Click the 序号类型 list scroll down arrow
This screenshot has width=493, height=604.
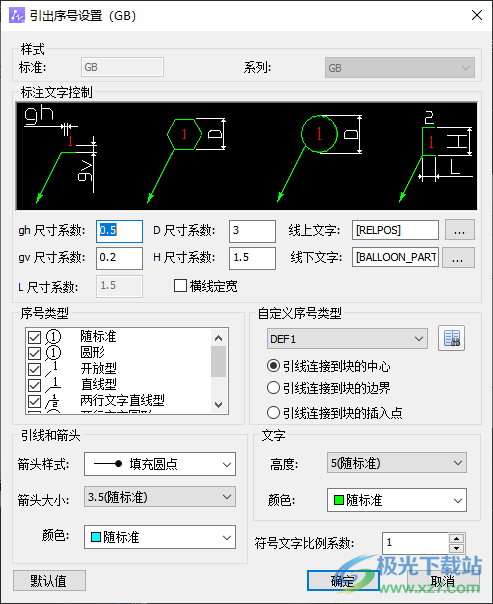click(218, 404)
